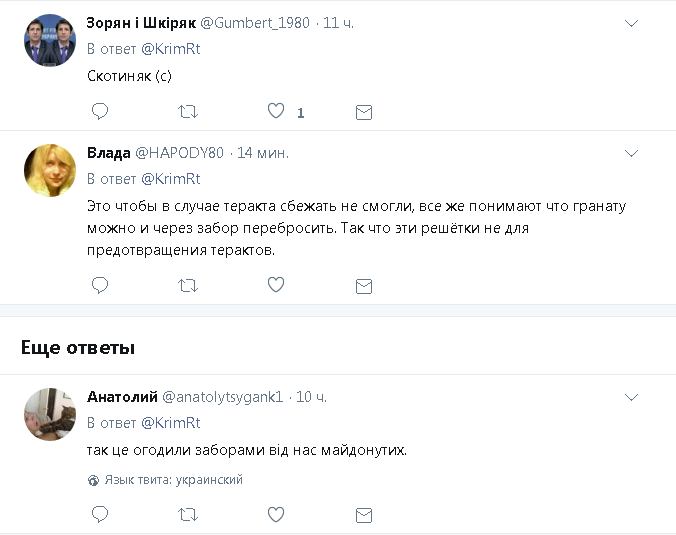
Task: Open @KrimRt mention in Влада's reply
Action: (170, 179)
